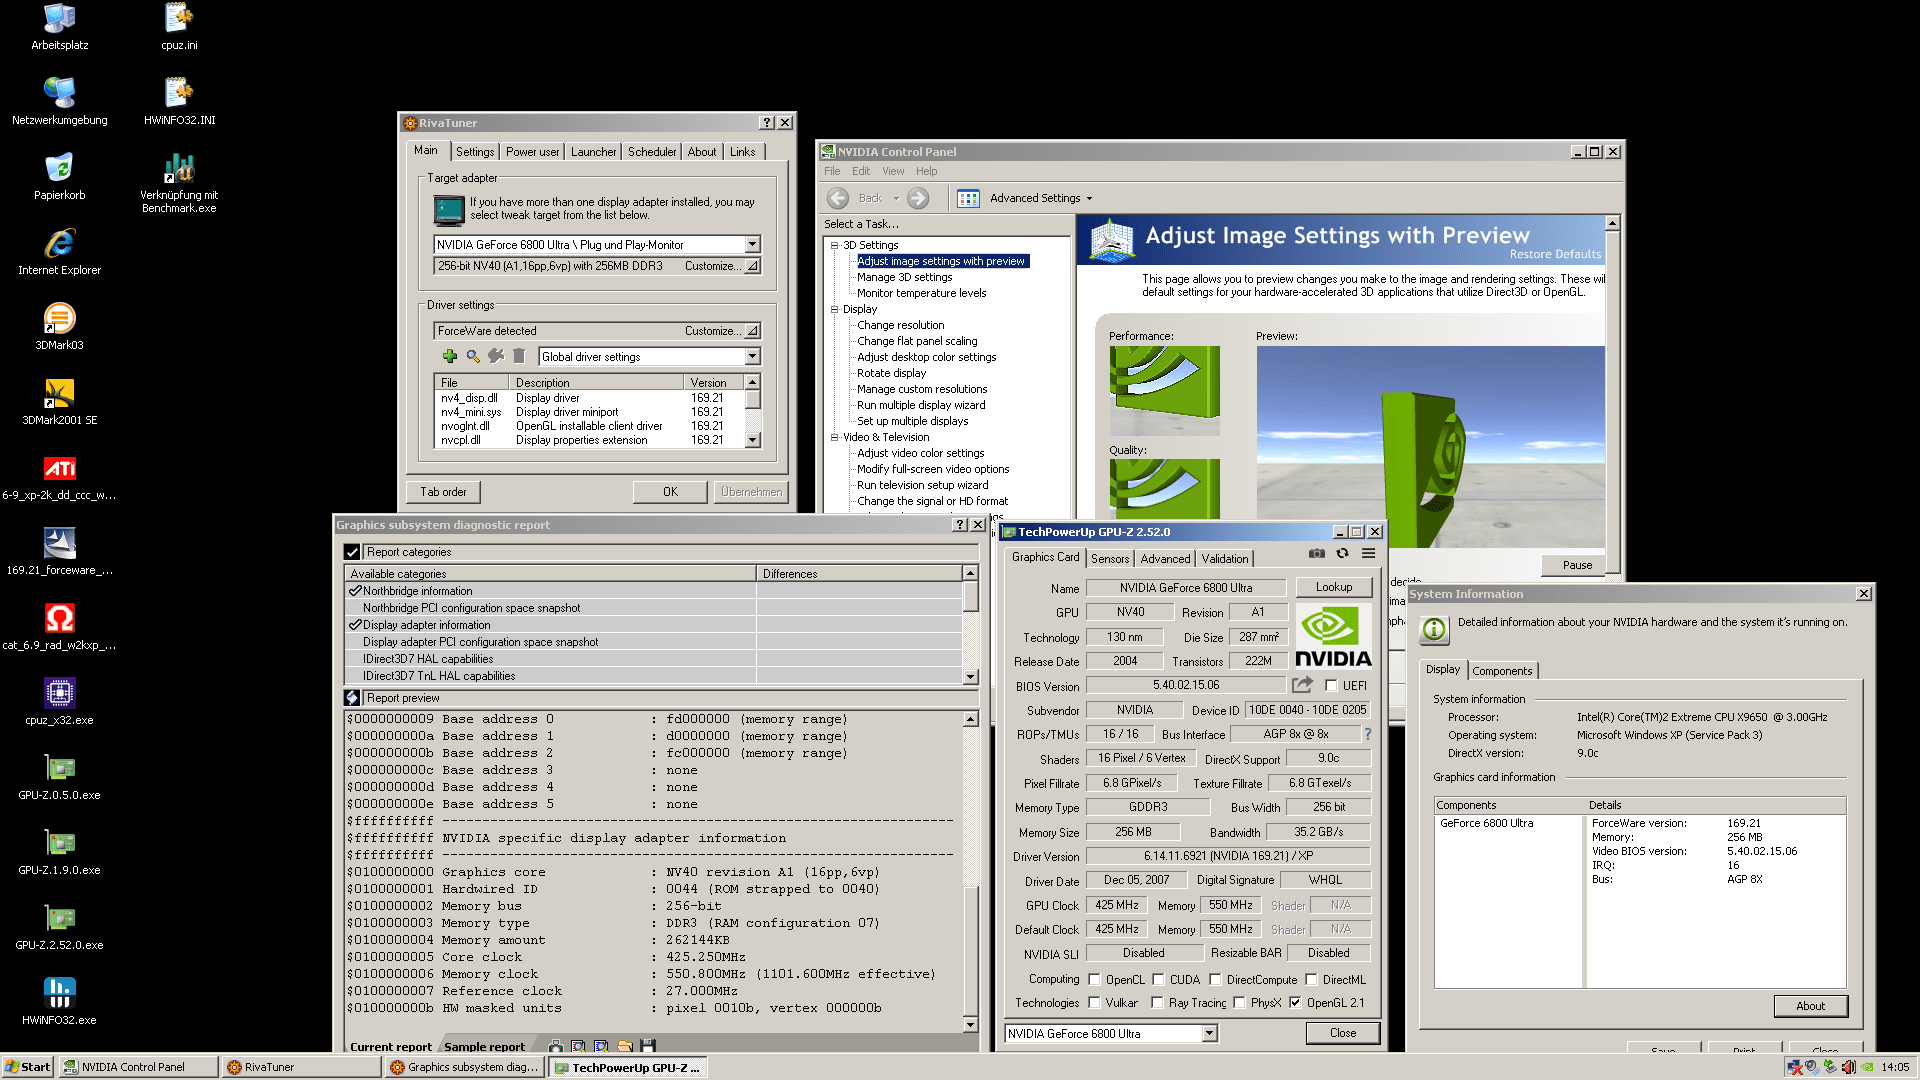Click the Windows Start button

tap(28, 1067)
